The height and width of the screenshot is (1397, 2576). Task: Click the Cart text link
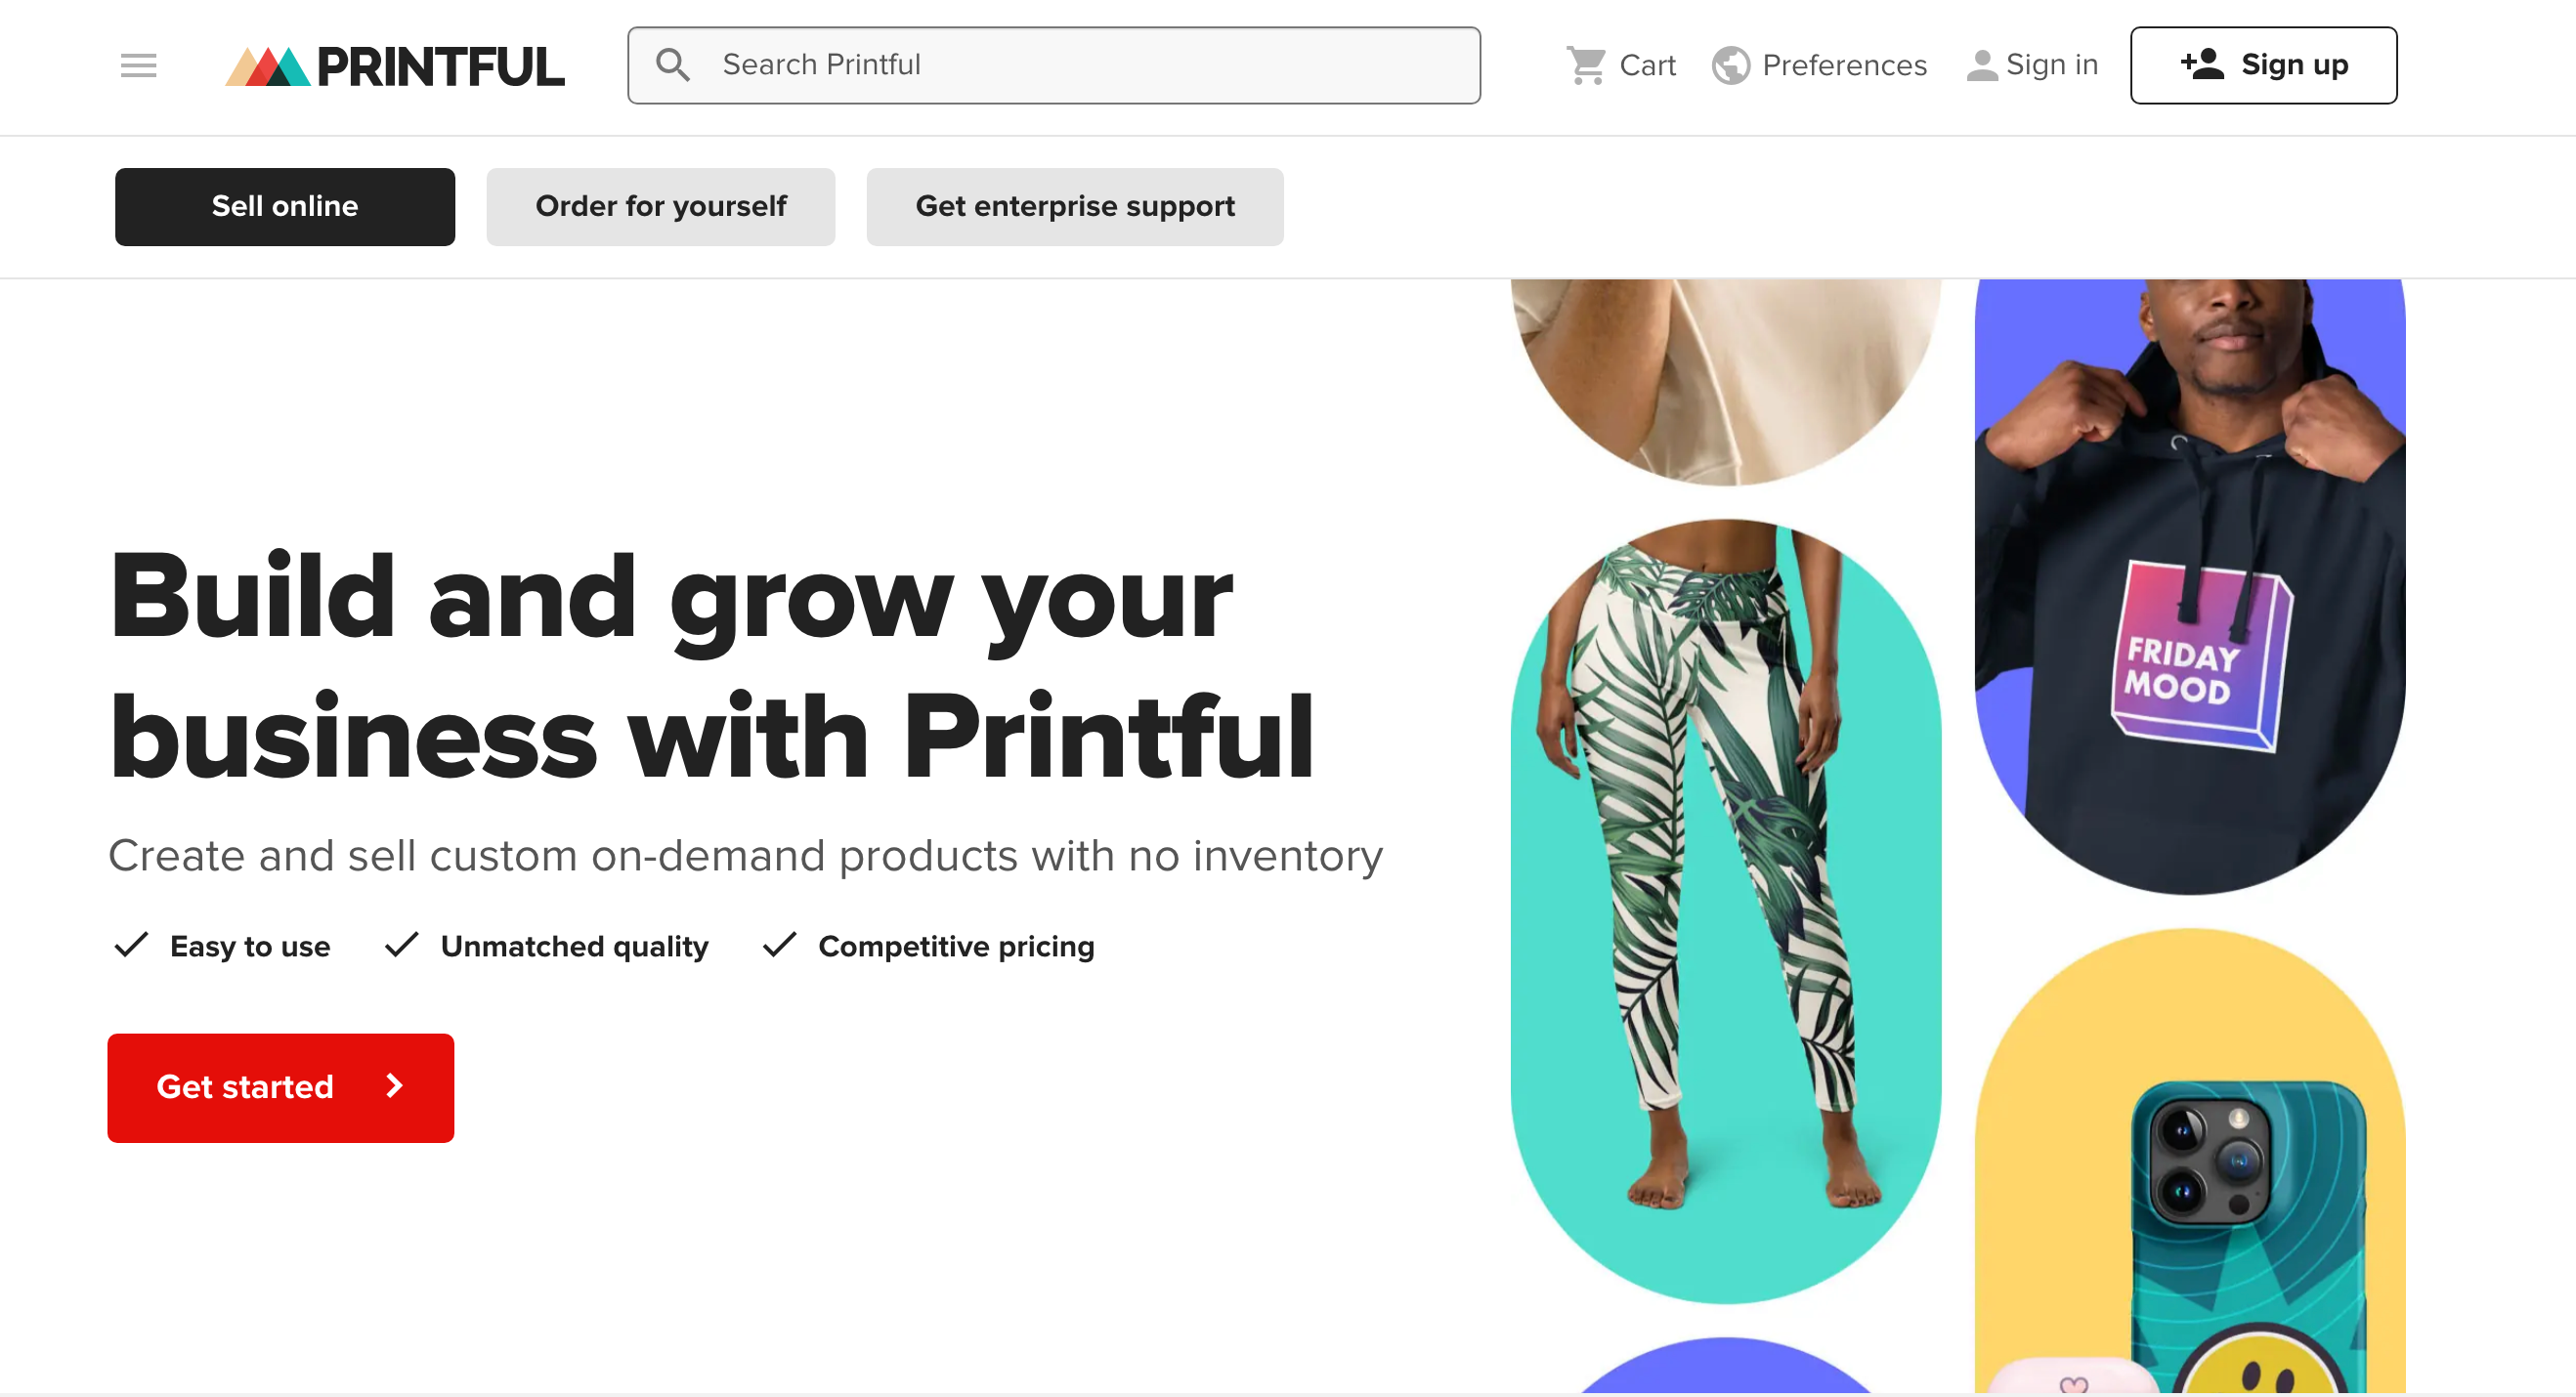tap(1647, 66)
